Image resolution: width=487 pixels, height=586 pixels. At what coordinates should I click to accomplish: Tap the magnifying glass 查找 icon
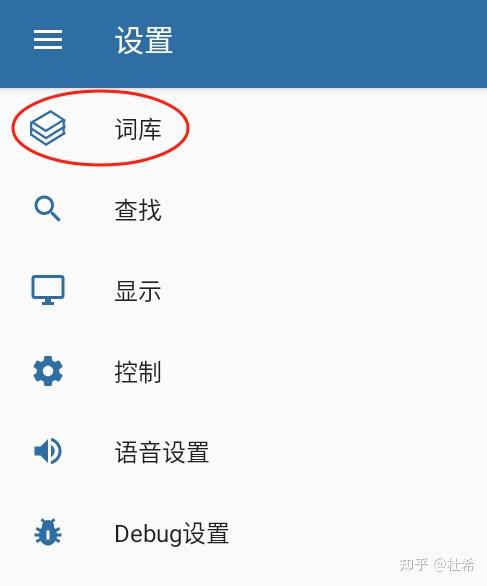coord(47,209)
